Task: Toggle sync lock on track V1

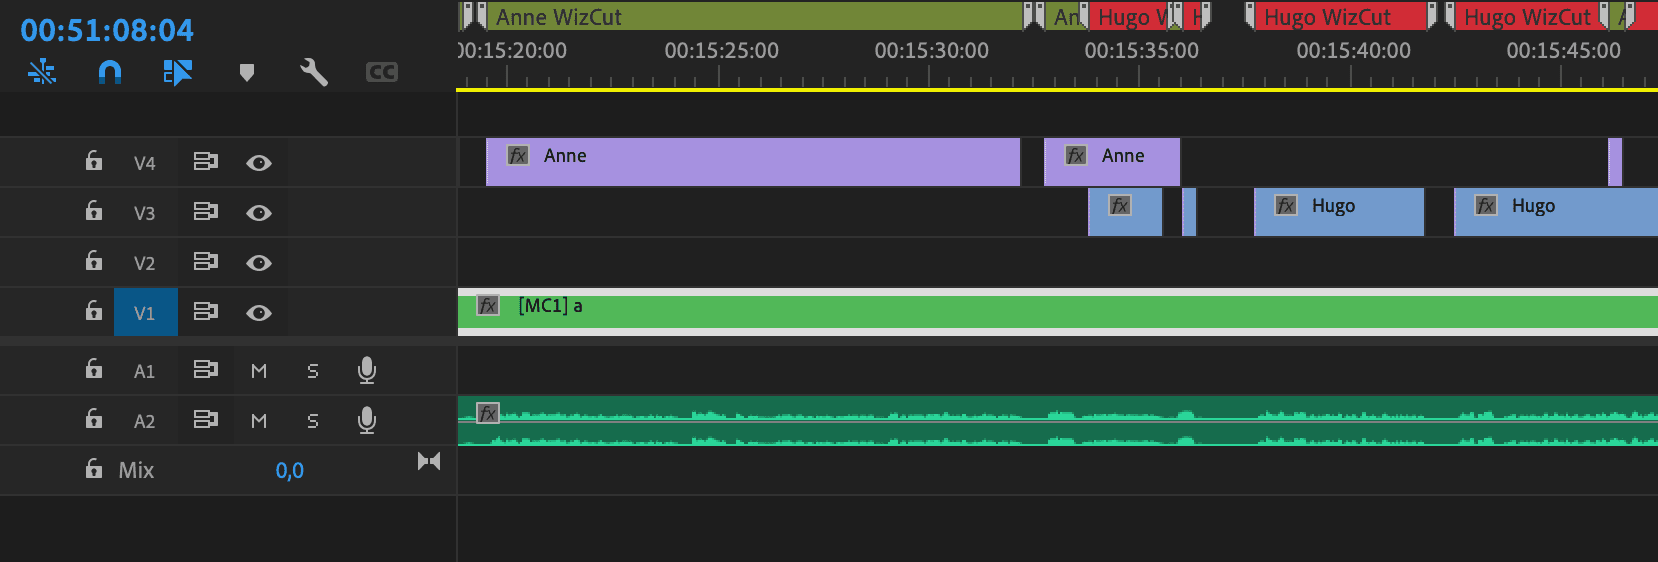Action: pyautogui.click(x=206, y=312)
